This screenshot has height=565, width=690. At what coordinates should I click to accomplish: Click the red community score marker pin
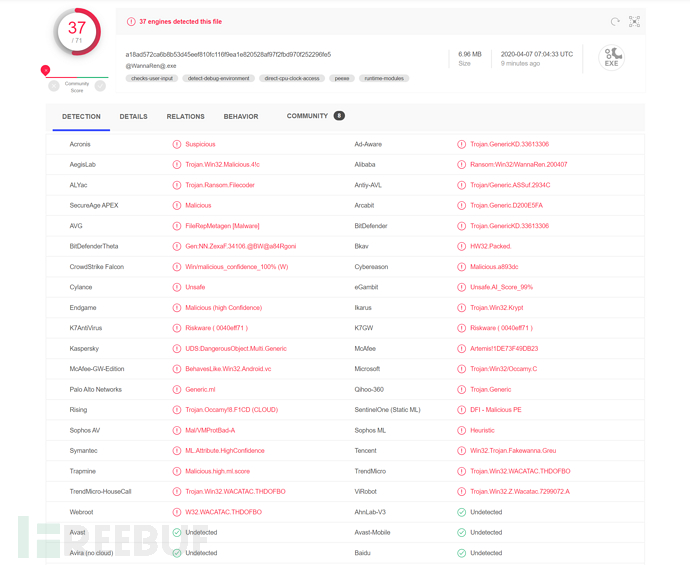click(x=45, y=70)
